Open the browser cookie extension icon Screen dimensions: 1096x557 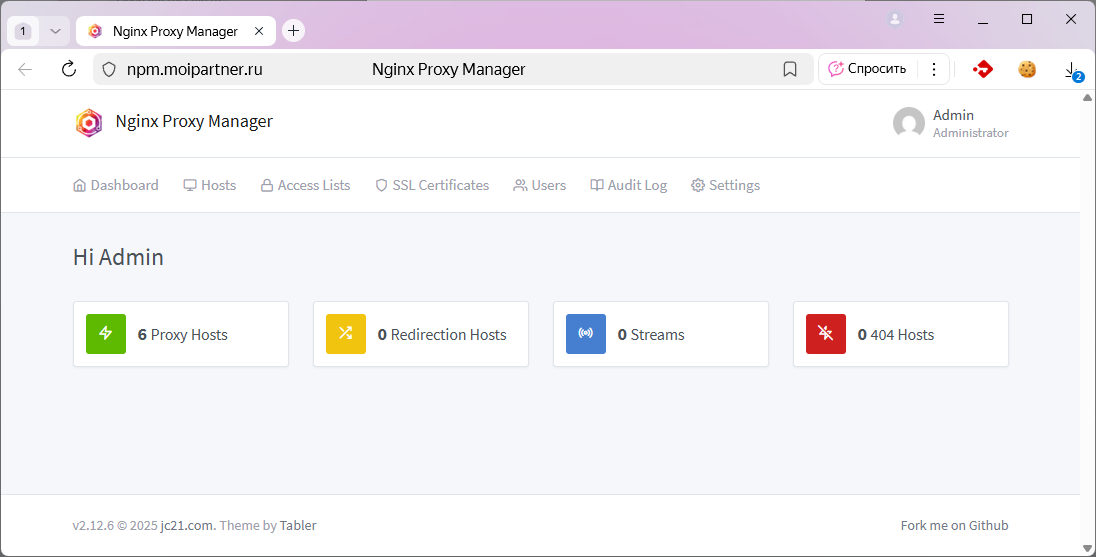1027,69
